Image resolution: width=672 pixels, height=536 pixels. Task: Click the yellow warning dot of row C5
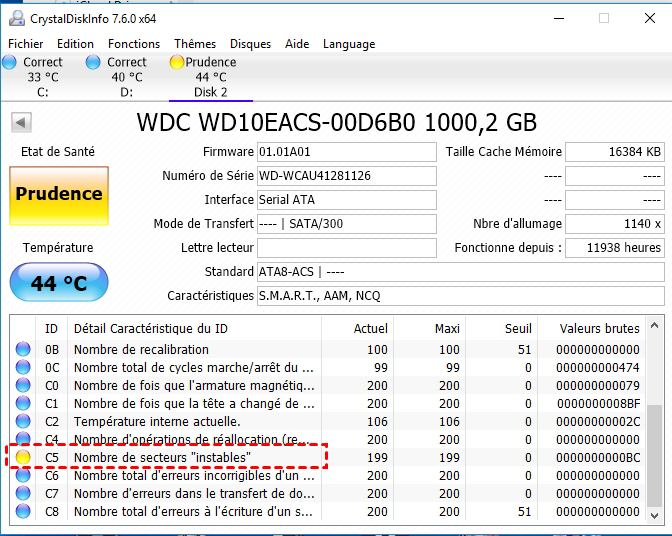pos(23,457)
